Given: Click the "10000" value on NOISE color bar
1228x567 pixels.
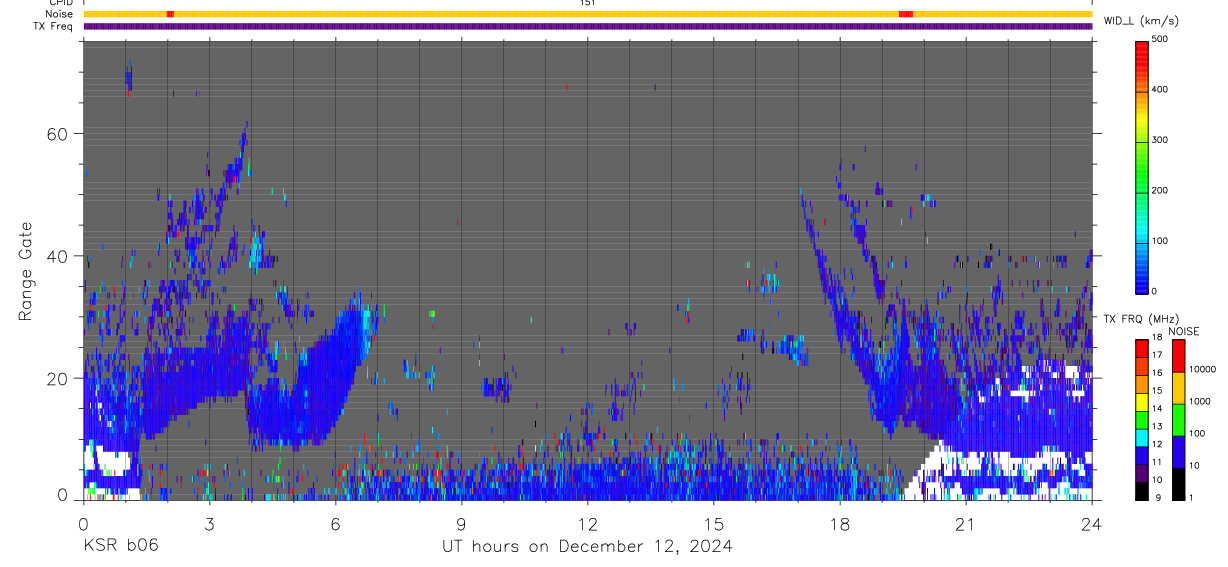Looking at the screenshot, I should pyautogui.click(x=1203, y=369).
